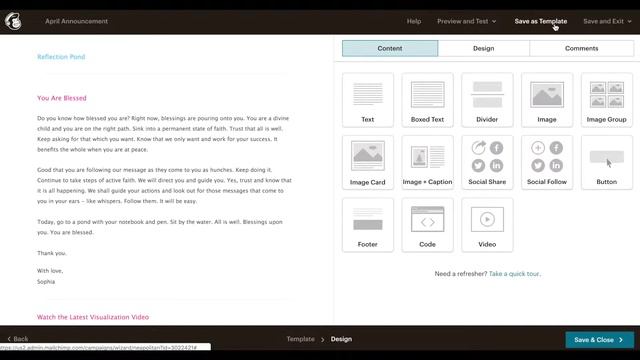Screen dimensions: 640x360
Task: Click the Watch the Latest Visualization Video heading
Action: click(x=93, y=317)
